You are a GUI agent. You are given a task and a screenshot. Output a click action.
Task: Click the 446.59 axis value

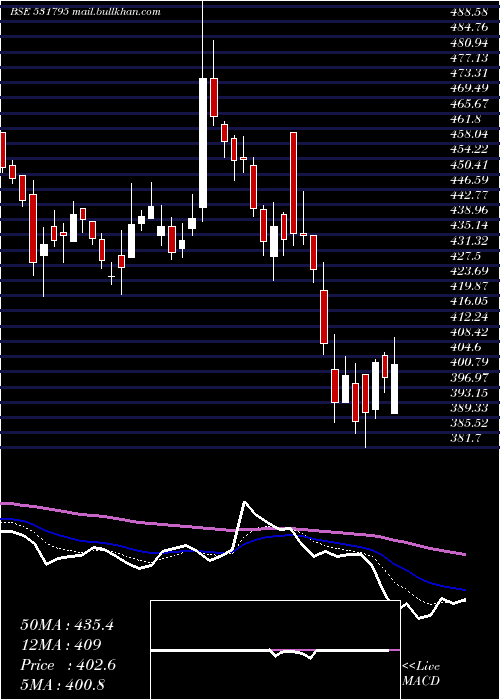tap(469, 180)
